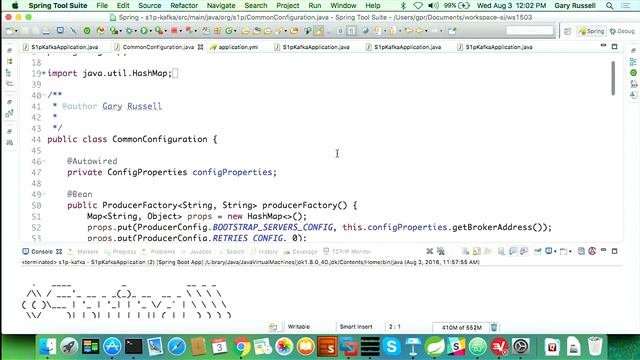Switch to the Spring perspective
The width and height of the screenshot is (640, 360).
coord(591,31)
